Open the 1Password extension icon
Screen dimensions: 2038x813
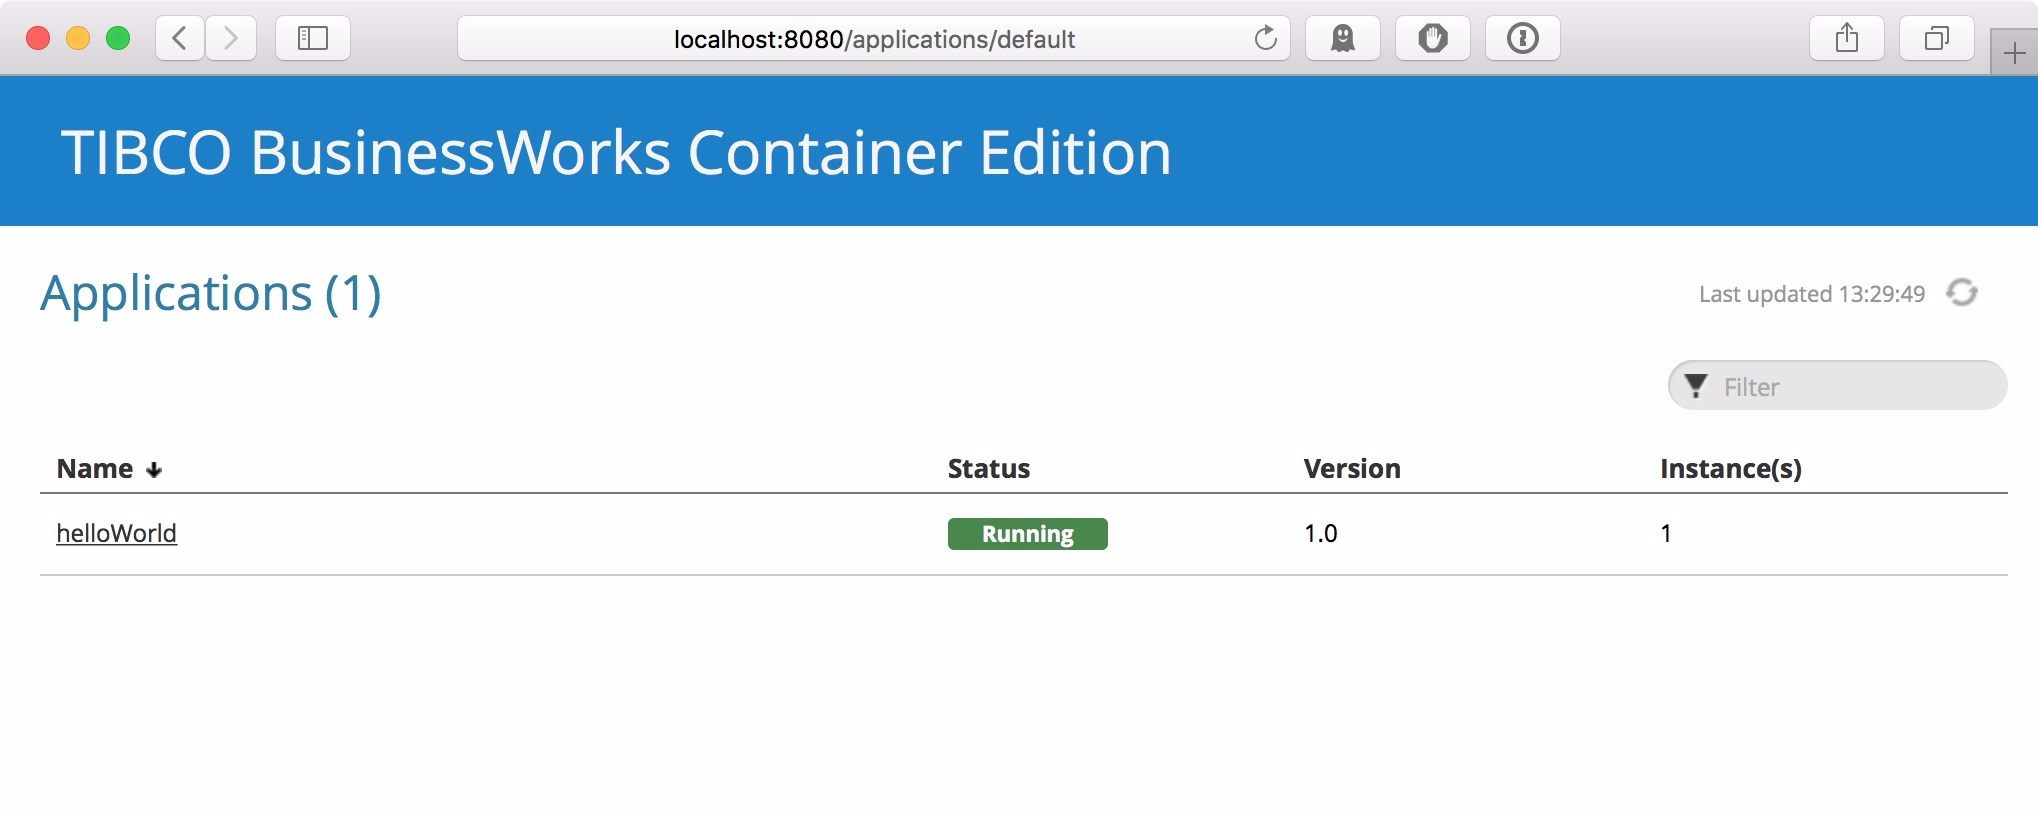coord(1523,39)
